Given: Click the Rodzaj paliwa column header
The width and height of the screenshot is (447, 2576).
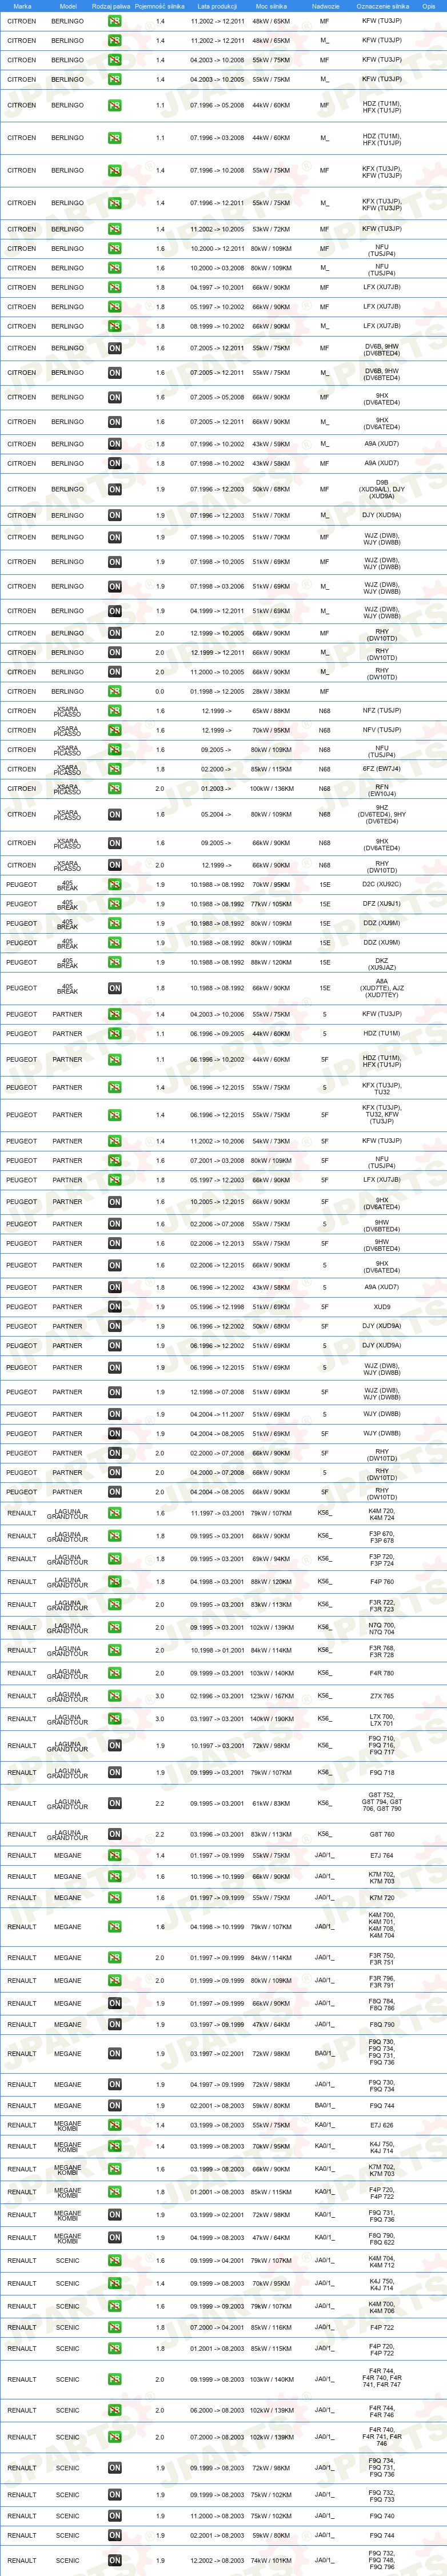Looking at the screenshot, I should tap(111, 6).
